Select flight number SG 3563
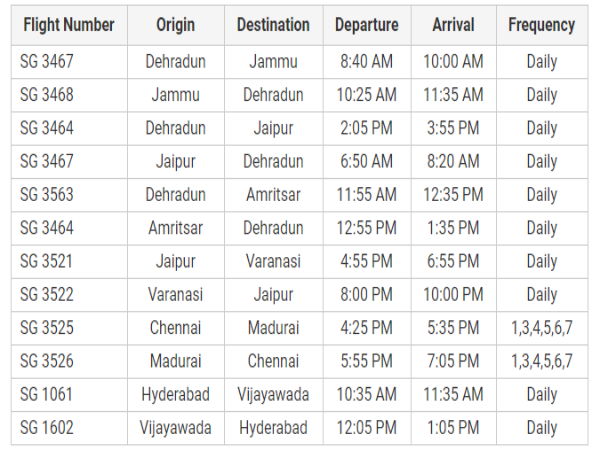 click(x=47, y=195)
